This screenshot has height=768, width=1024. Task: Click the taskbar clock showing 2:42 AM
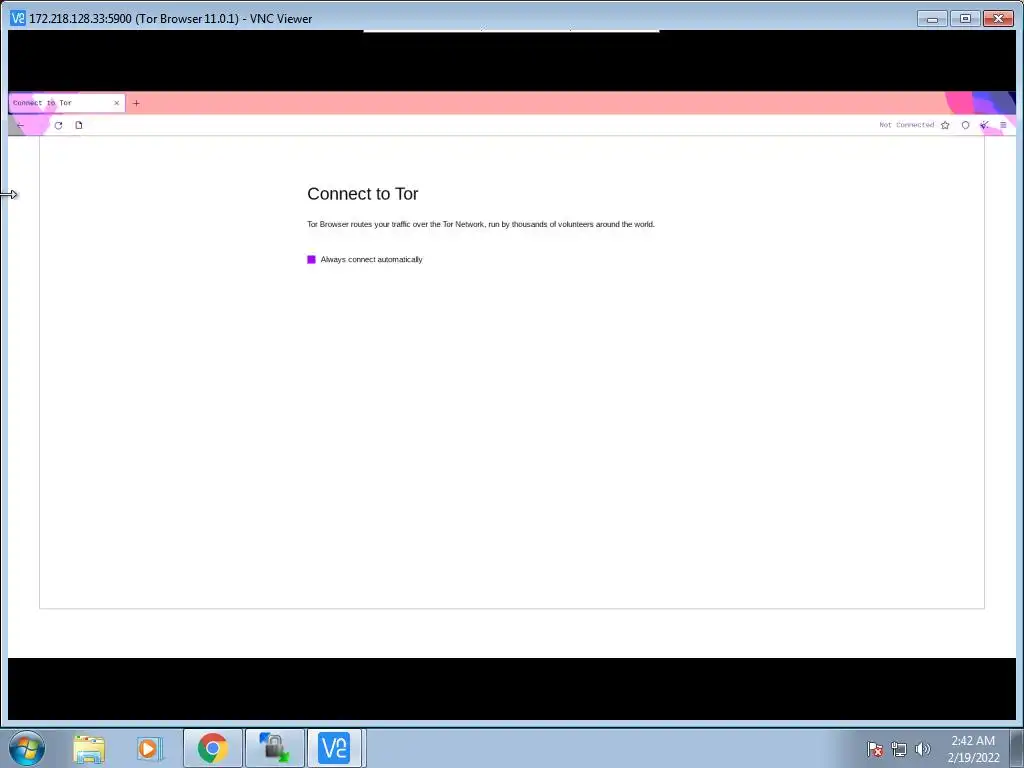(x=973, y=749)
